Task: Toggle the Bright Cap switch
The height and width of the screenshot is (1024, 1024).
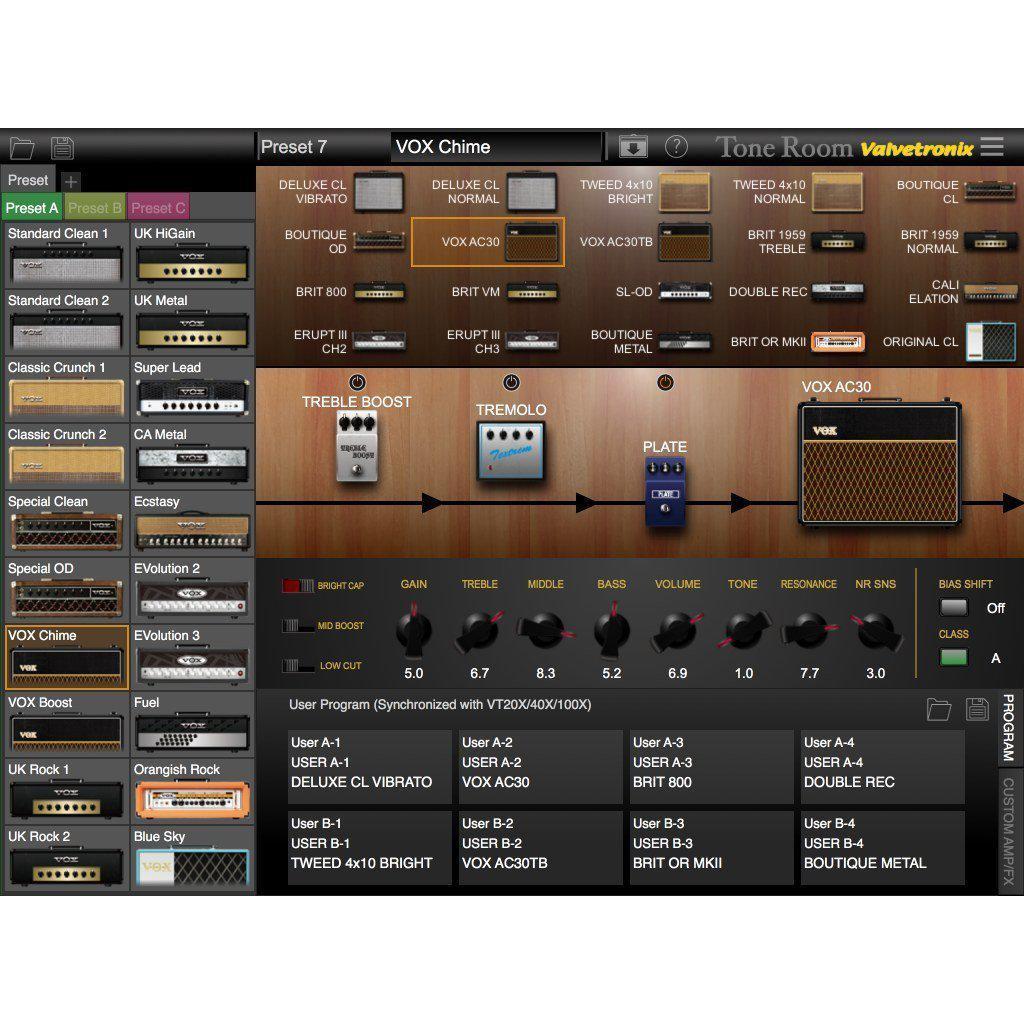Action: coord(298,586)
